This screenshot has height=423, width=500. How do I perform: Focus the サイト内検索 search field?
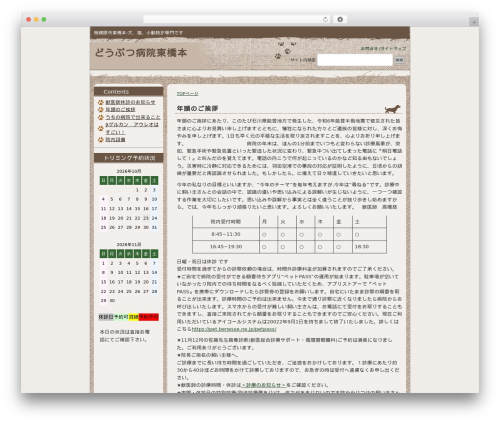355,60
